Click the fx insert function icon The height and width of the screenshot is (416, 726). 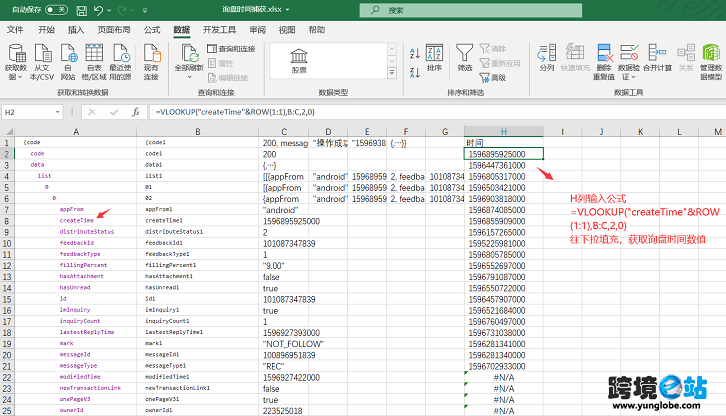tap(136, 112)
